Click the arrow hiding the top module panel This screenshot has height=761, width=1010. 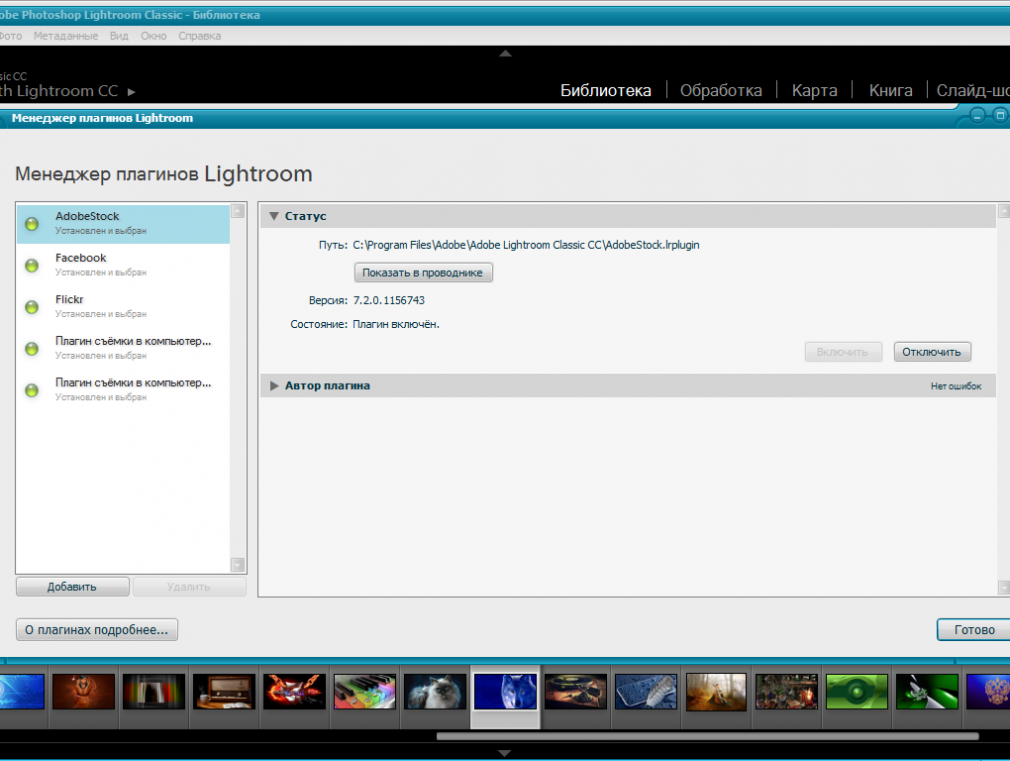(x=505, y=53)
